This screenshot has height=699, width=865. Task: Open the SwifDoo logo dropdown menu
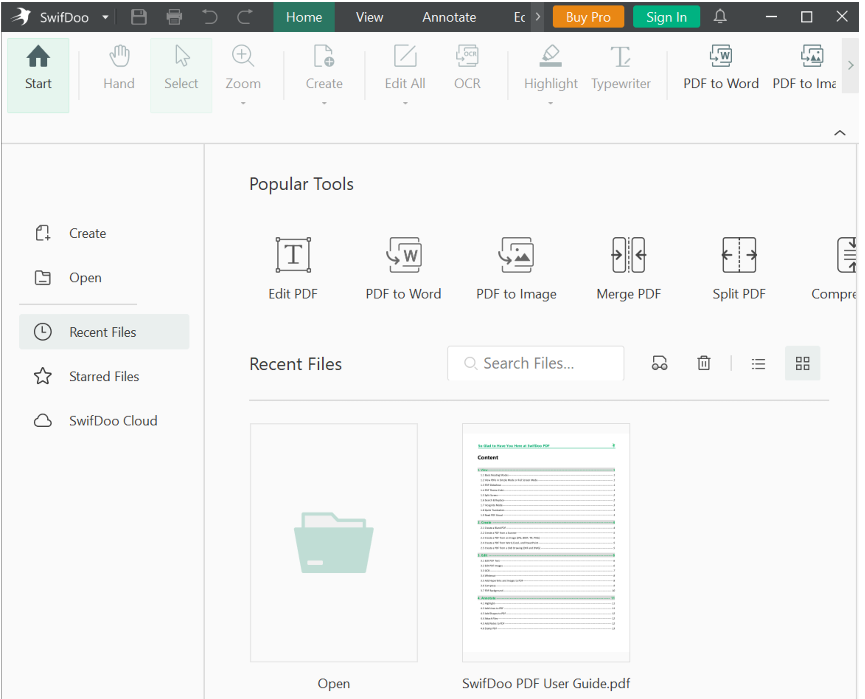pyautogui.click(x=105, y=17)
